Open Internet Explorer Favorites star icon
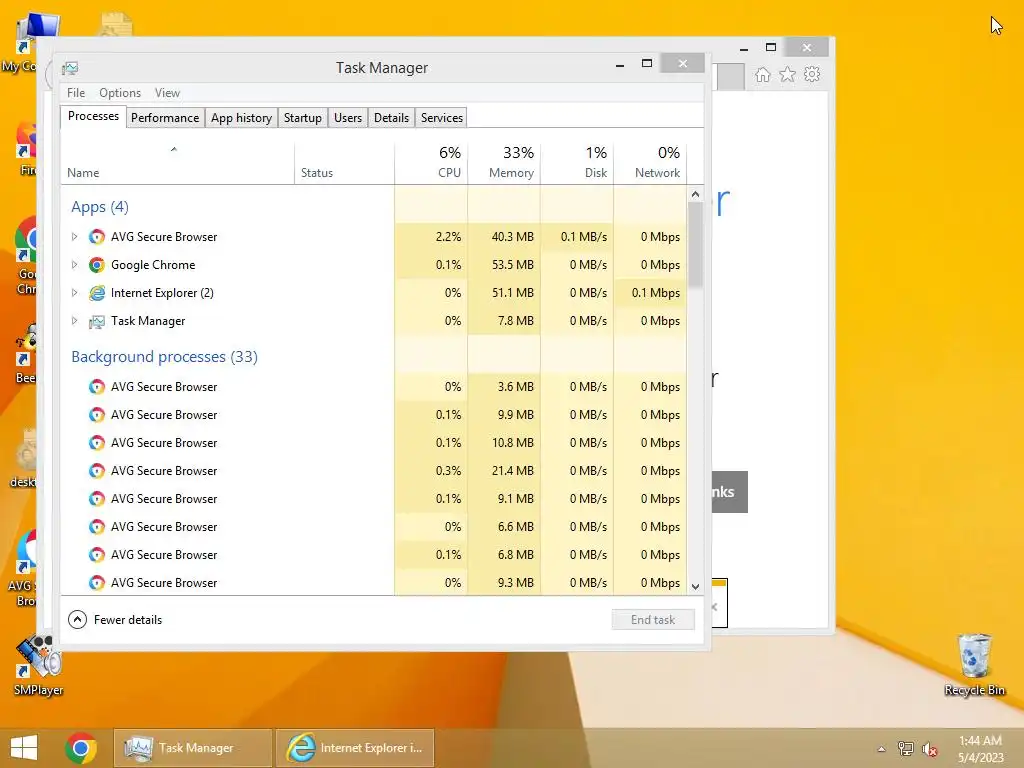Viewport: 1024px width, 768px height. click(x=788, y=74)
